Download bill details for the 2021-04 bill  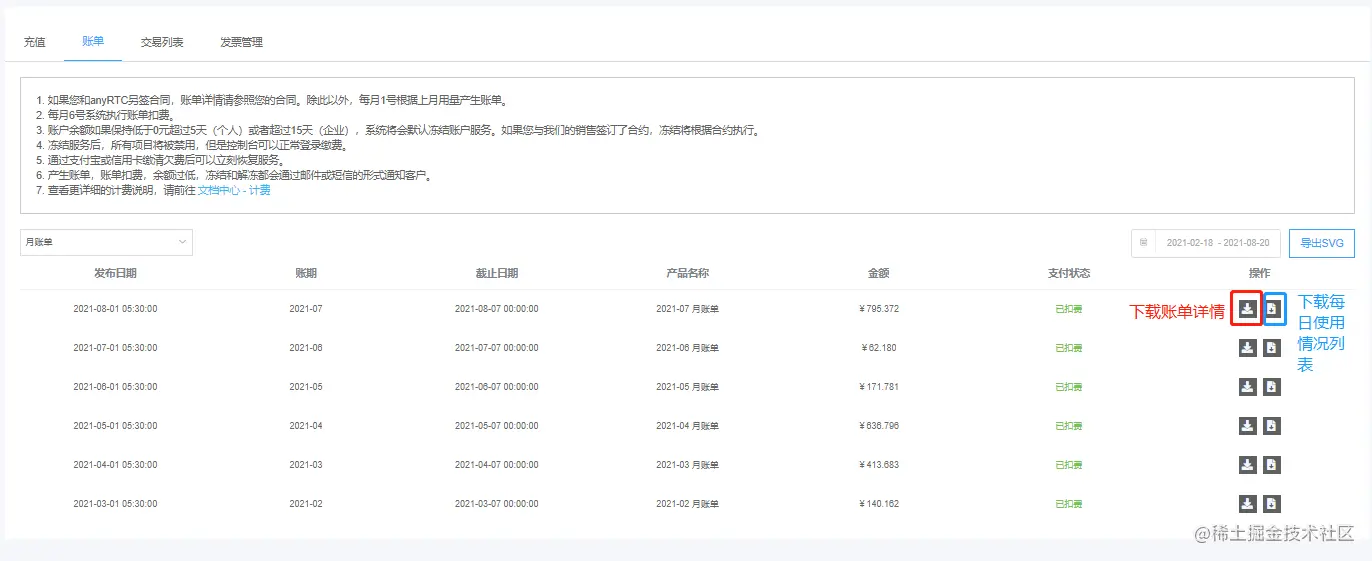[1247, 426]
